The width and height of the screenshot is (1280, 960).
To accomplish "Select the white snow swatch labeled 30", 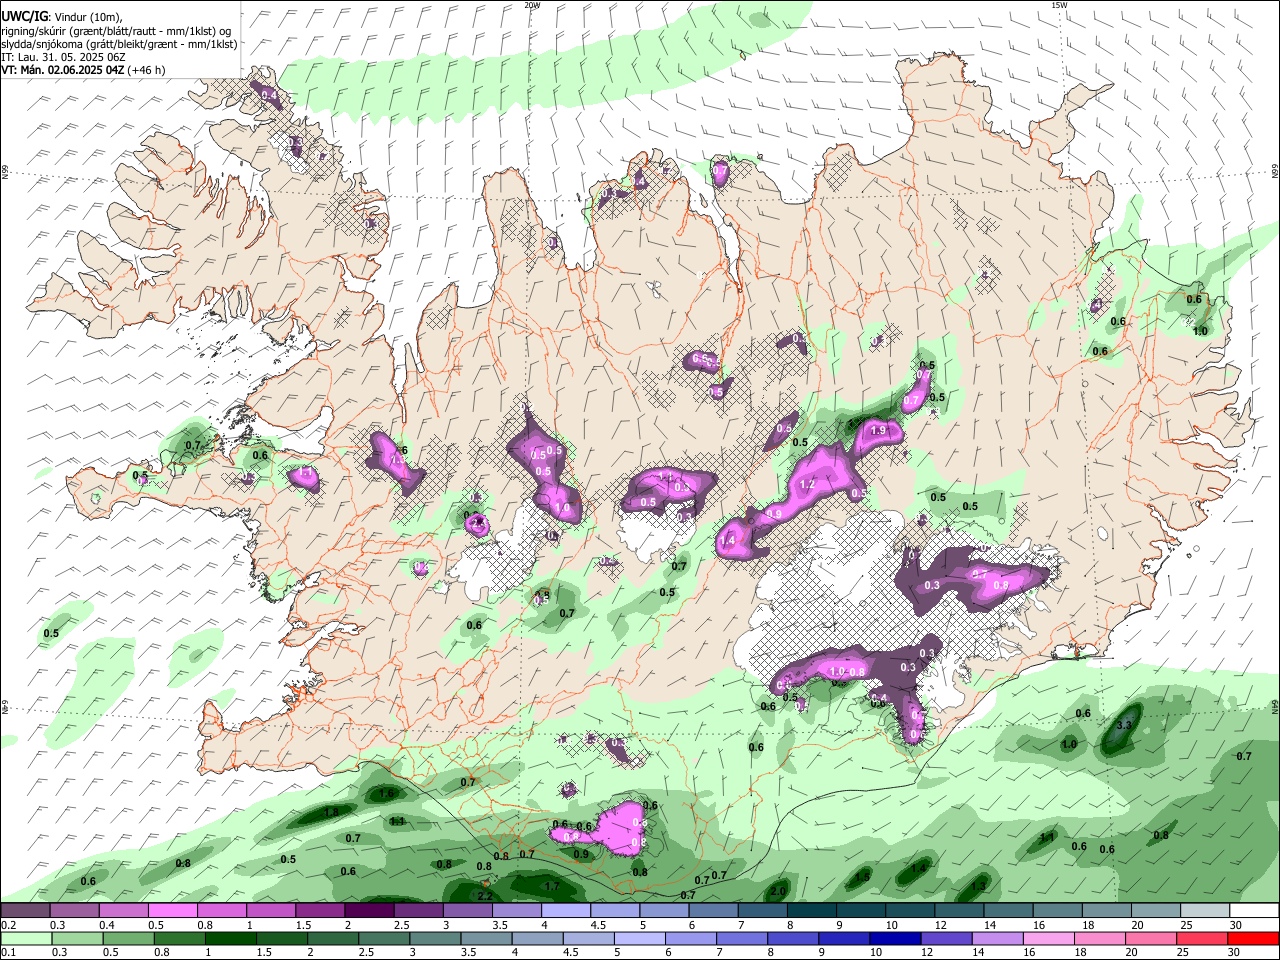I will tap(1254, 911).
